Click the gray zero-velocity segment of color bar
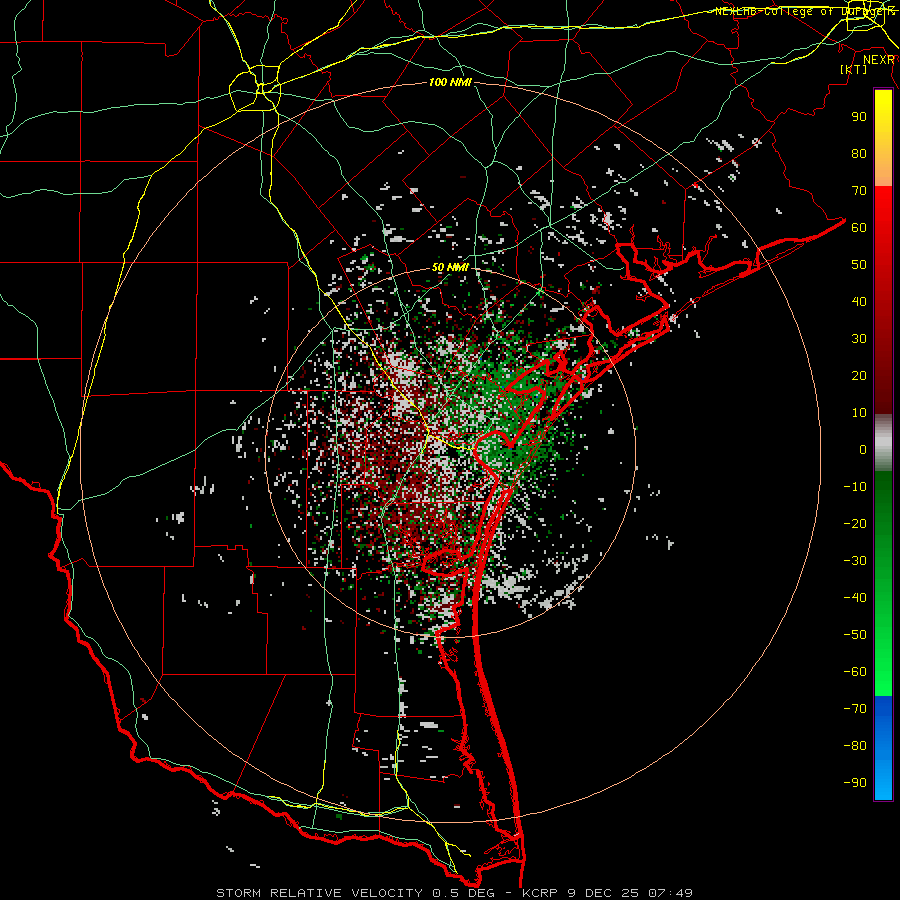 pyautogui.click(x=883, y=443)
